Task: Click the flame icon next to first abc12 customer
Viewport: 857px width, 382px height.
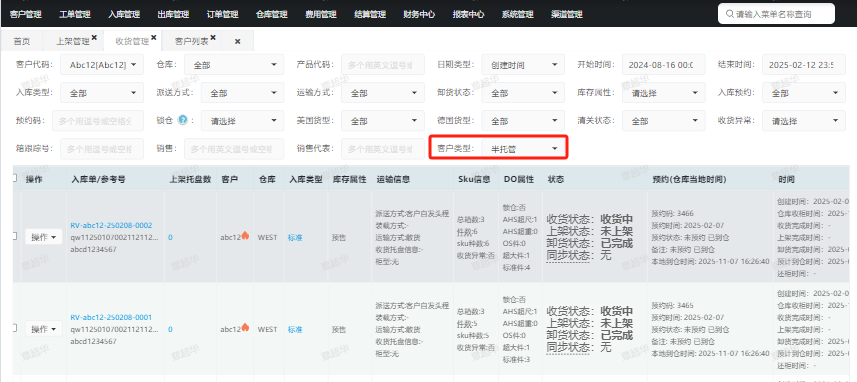Action: pyautogui.click(x=245, y=236)
